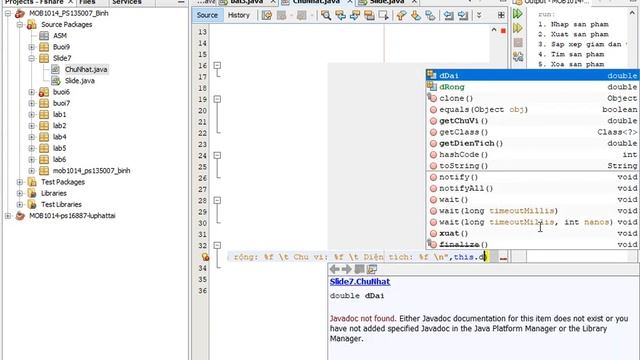This screenshot has height=360, width=640.
Task: Collapse the code fold at line 28
Action: (218, 200)
